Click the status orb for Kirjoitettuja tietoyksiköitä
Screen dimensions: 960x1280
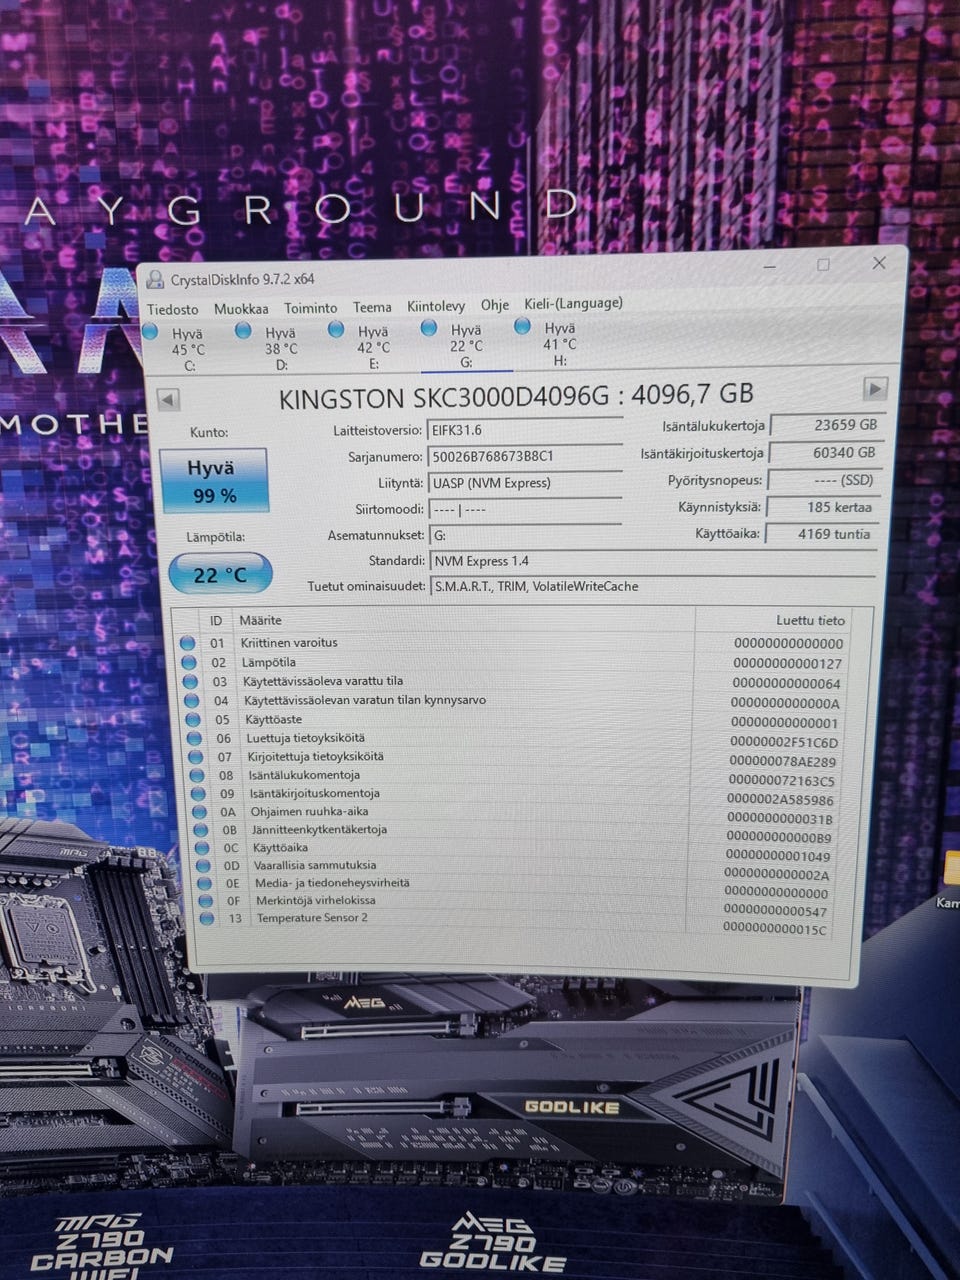click(x=195, y=757)
